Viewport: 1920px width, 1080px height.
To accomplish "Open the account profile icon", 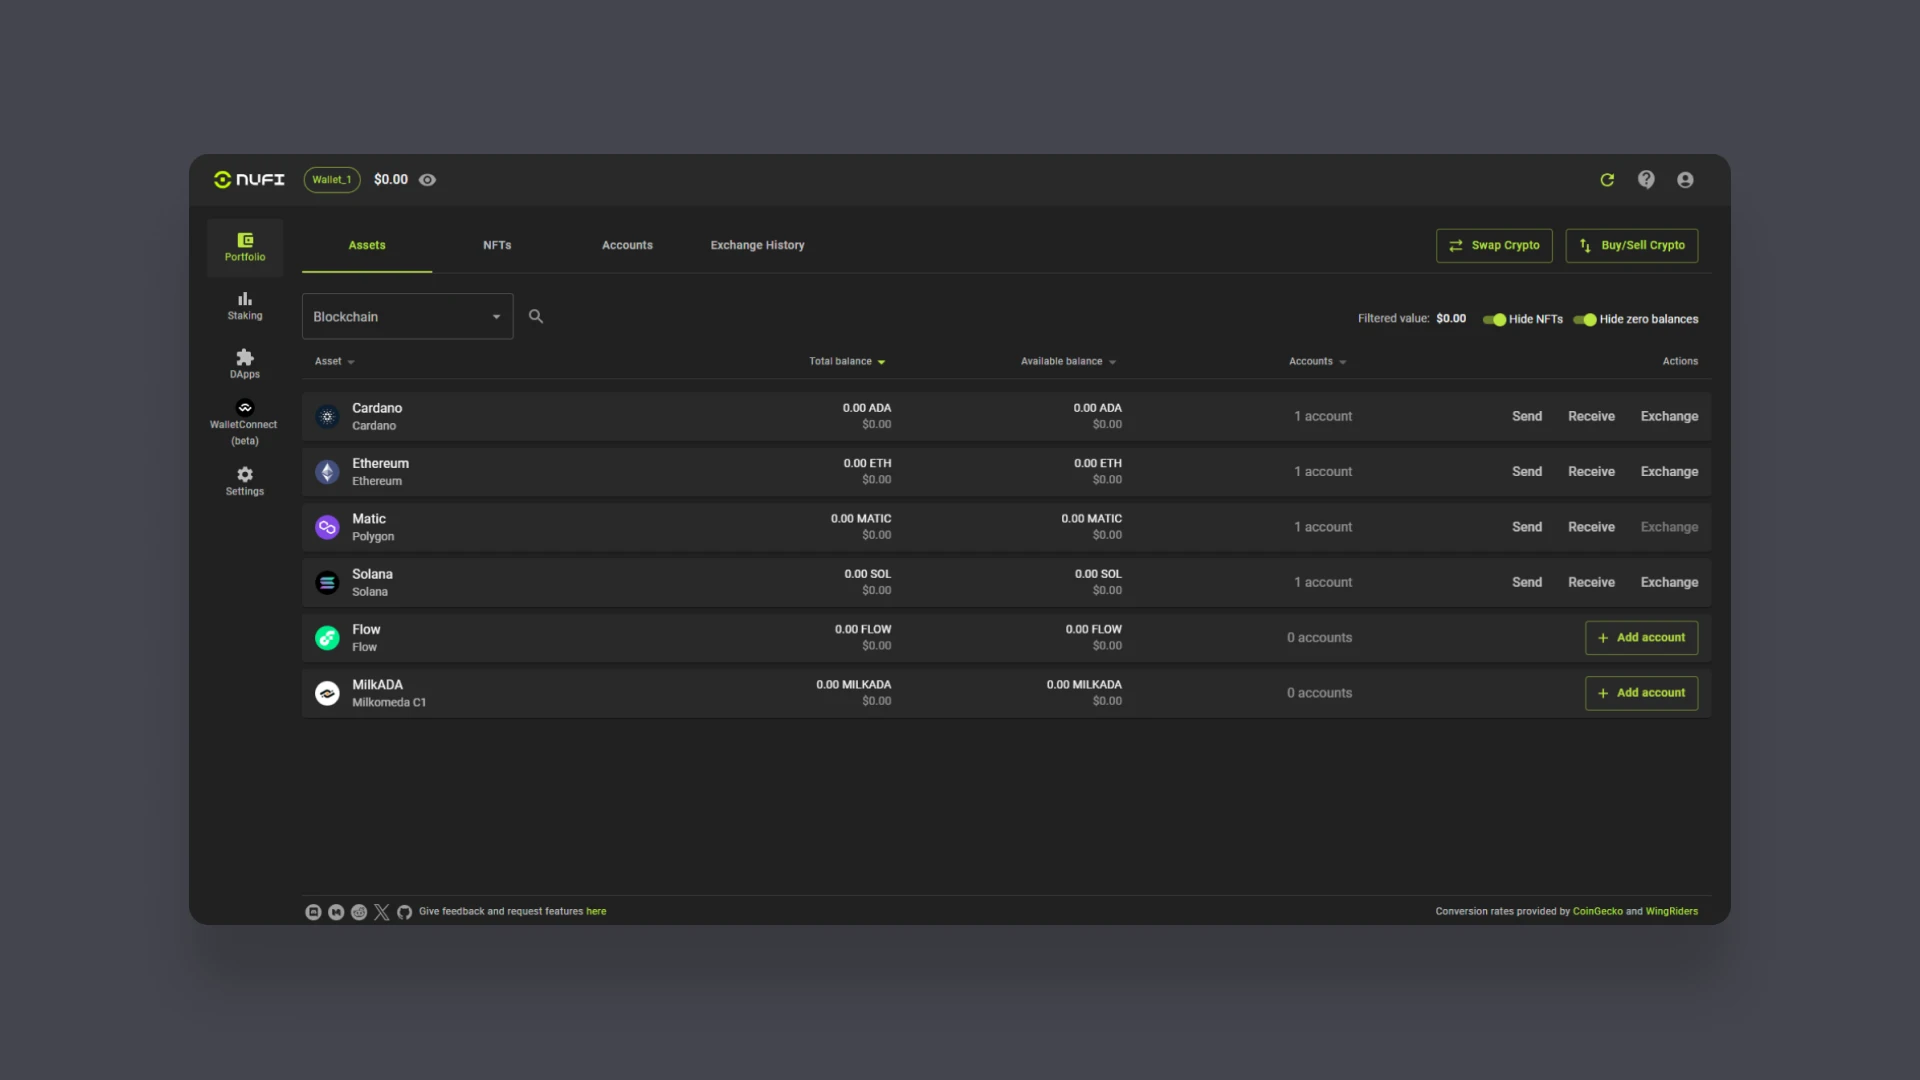I will [1685, 180].
